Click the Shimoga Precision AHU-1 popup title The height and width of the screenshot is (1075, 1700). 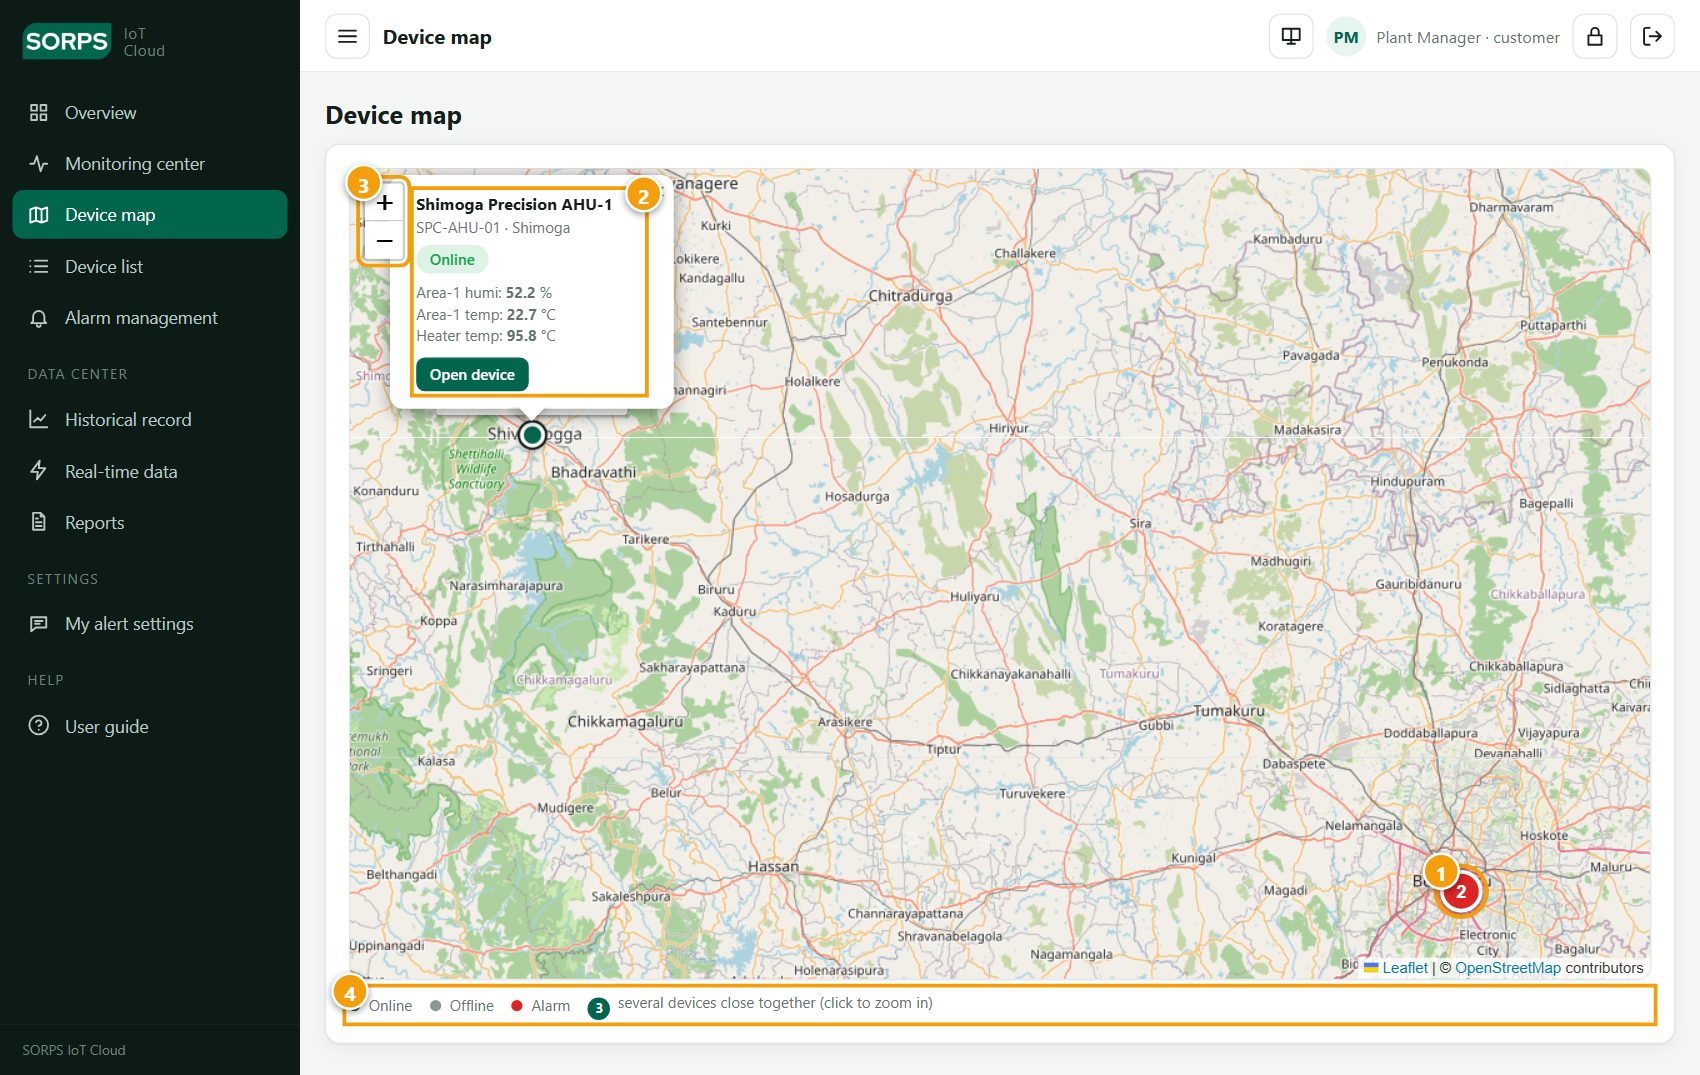[514, 205]
